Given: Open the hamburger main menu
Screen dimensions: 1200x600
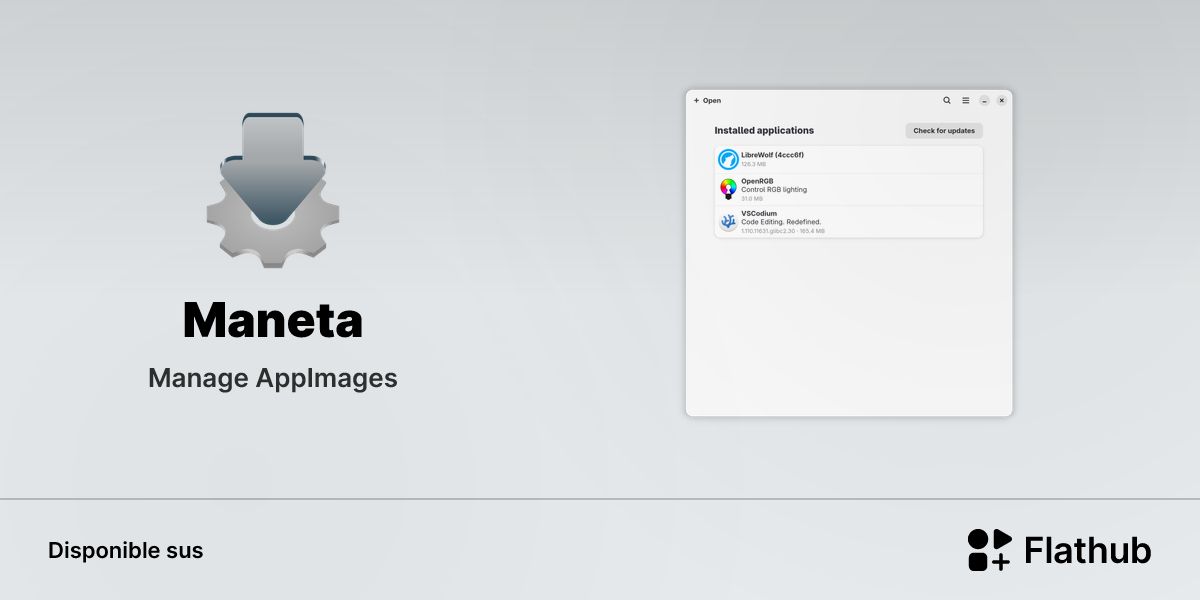Looking at the screenshot, I should (x=966, y=100).
